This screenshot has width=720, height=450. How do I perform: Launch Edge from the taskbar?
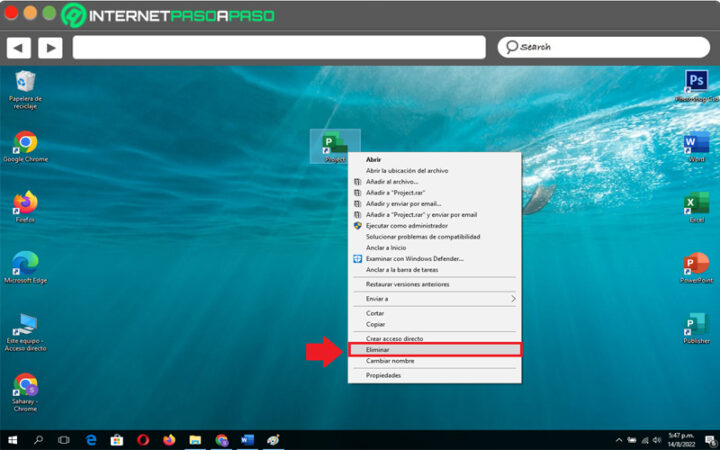[91, 440]
